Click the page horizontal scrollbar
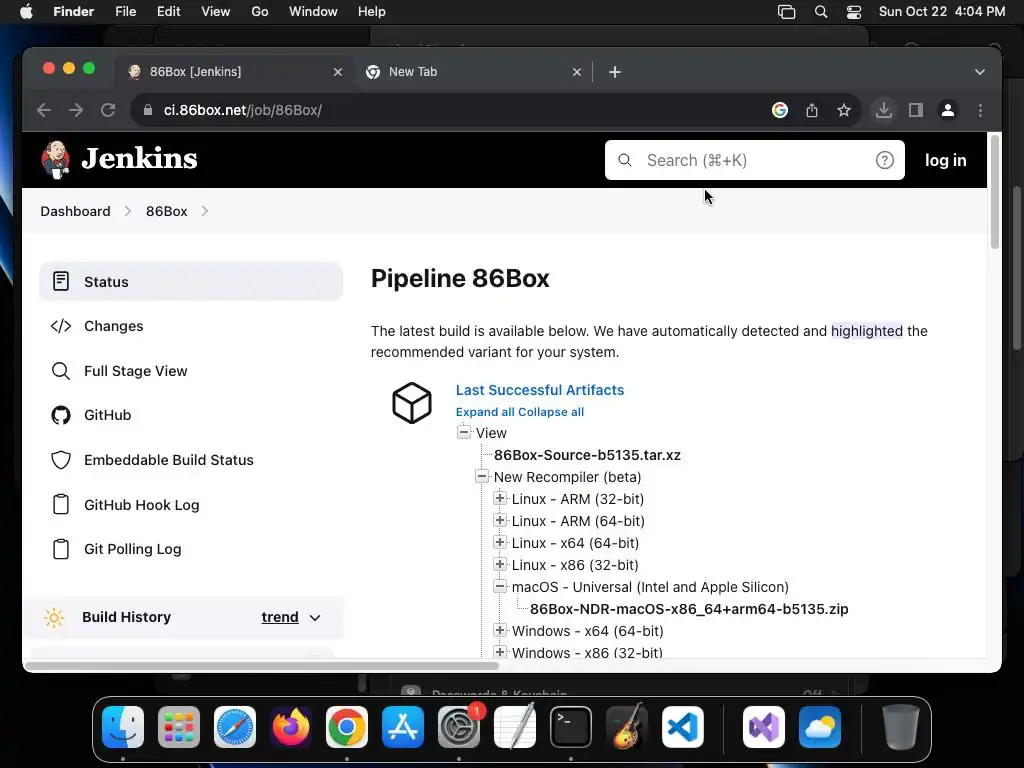Viewport: 1024px width, 768px height. 261,666
